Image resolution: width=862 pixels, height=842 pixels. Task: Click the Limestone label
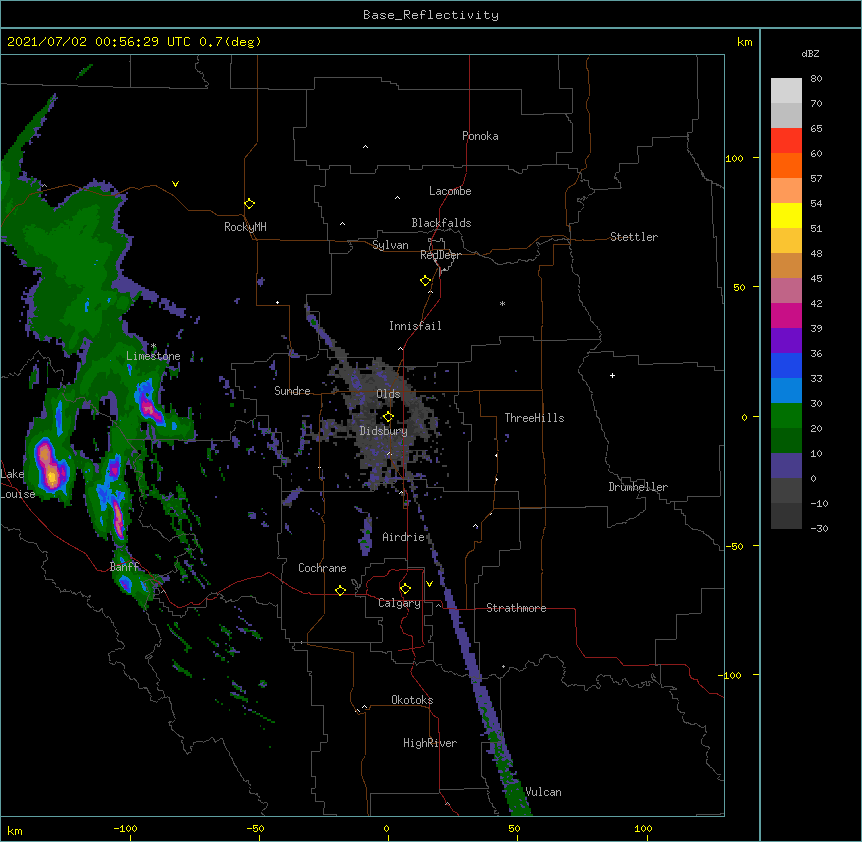[x=153, y=356]
